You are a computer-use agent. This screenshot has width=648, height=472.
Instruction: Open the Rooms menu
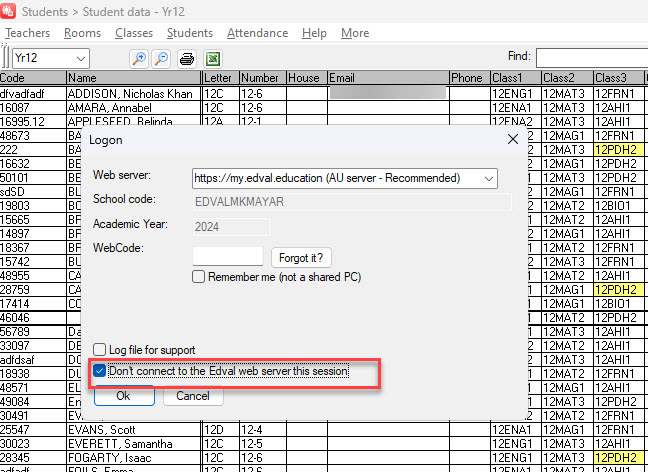point(82,33)
